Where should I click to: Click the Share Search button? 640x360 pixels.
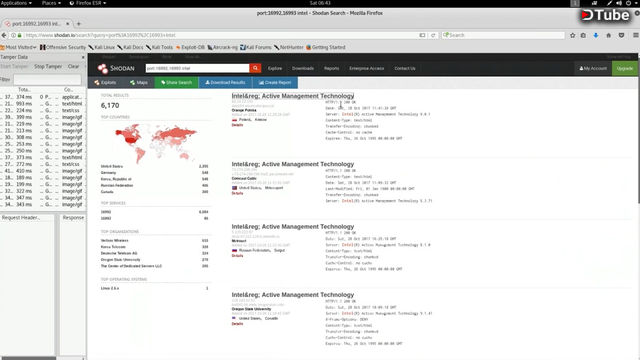(x=176, y=82)
